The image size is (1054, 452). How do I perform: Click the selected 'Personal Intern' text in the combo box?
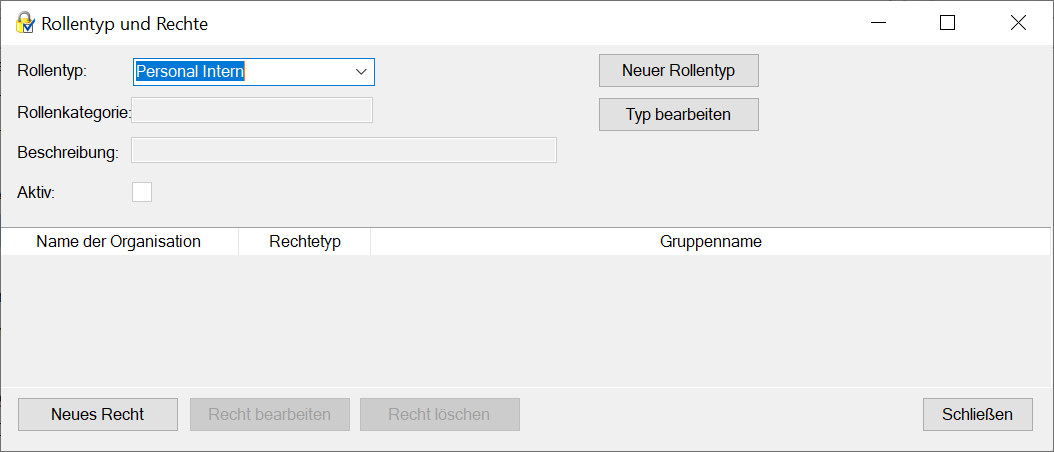(190, 71)
